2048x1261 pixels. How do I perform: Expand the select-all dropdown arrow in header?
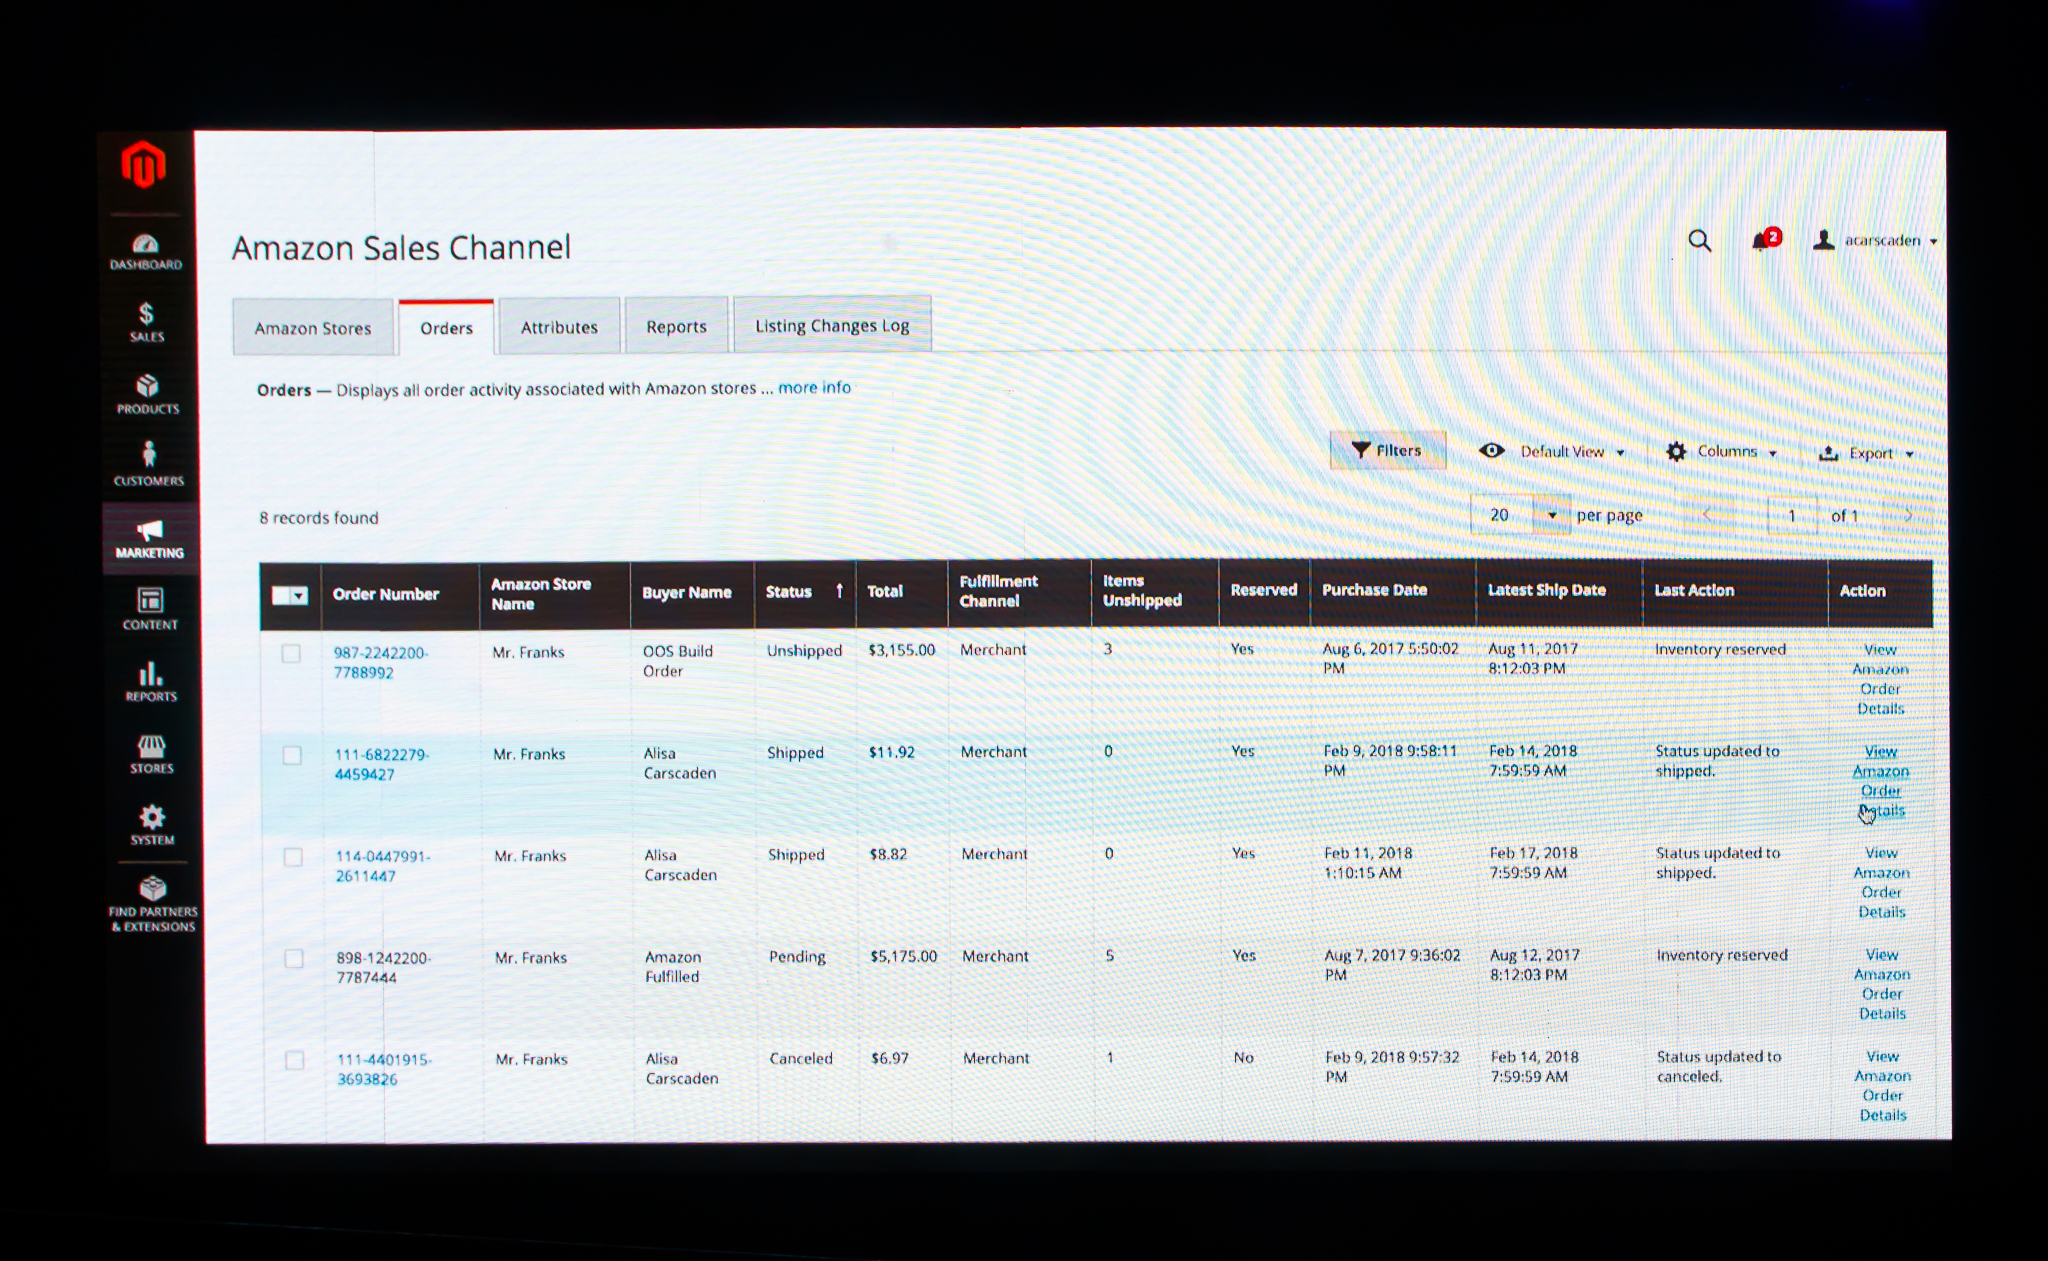pyautogui.click(x=299, y=595)
